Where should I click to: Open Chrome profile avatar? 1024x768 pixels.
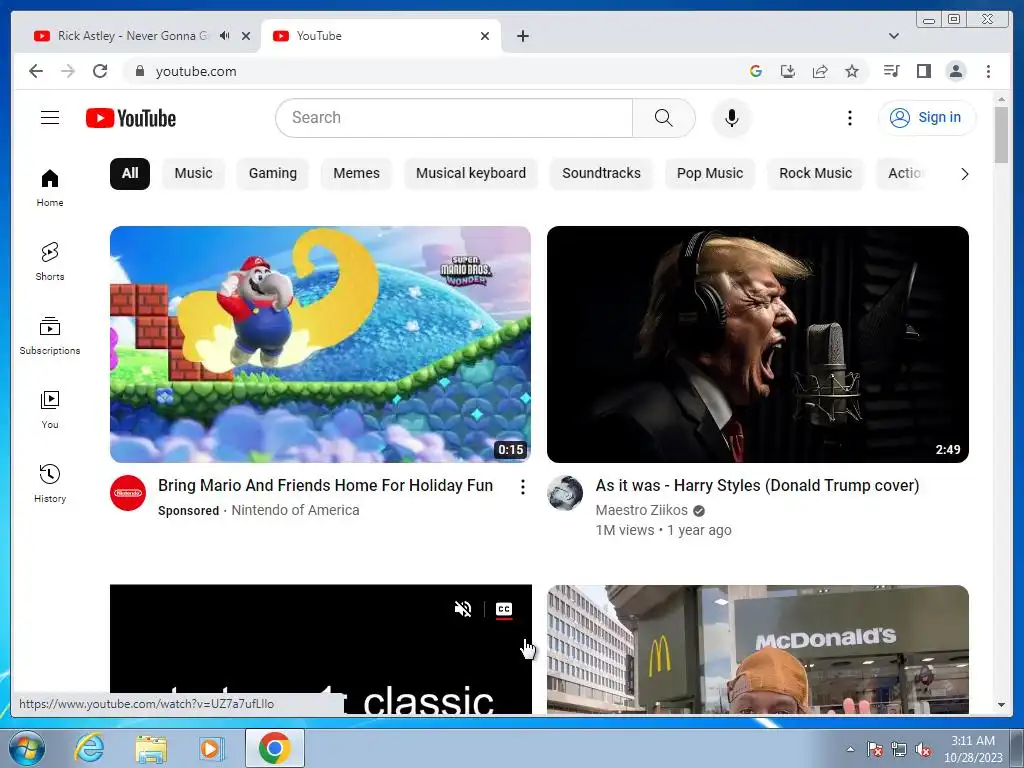[x=956, y=71]
